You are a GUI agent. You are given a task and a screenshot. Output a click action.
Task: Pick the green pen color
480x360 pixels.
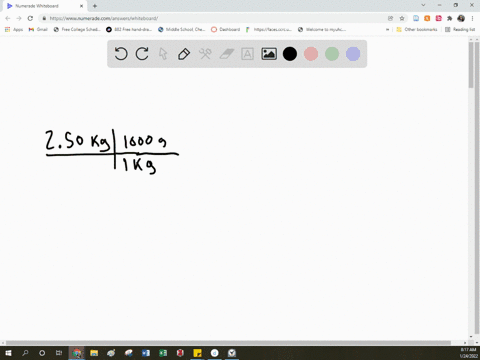coord(332,54)
